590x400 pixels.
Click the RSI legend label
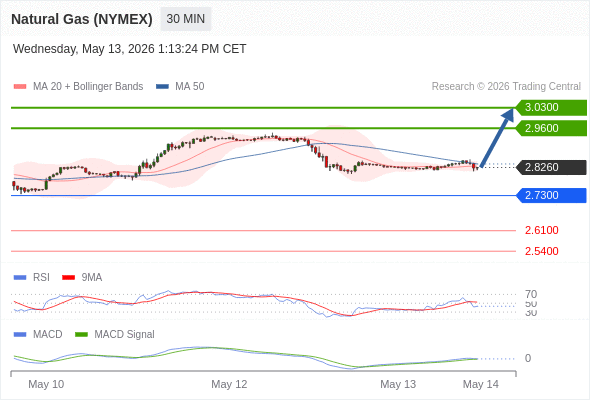pyautogui.click(x=41, y=278)
